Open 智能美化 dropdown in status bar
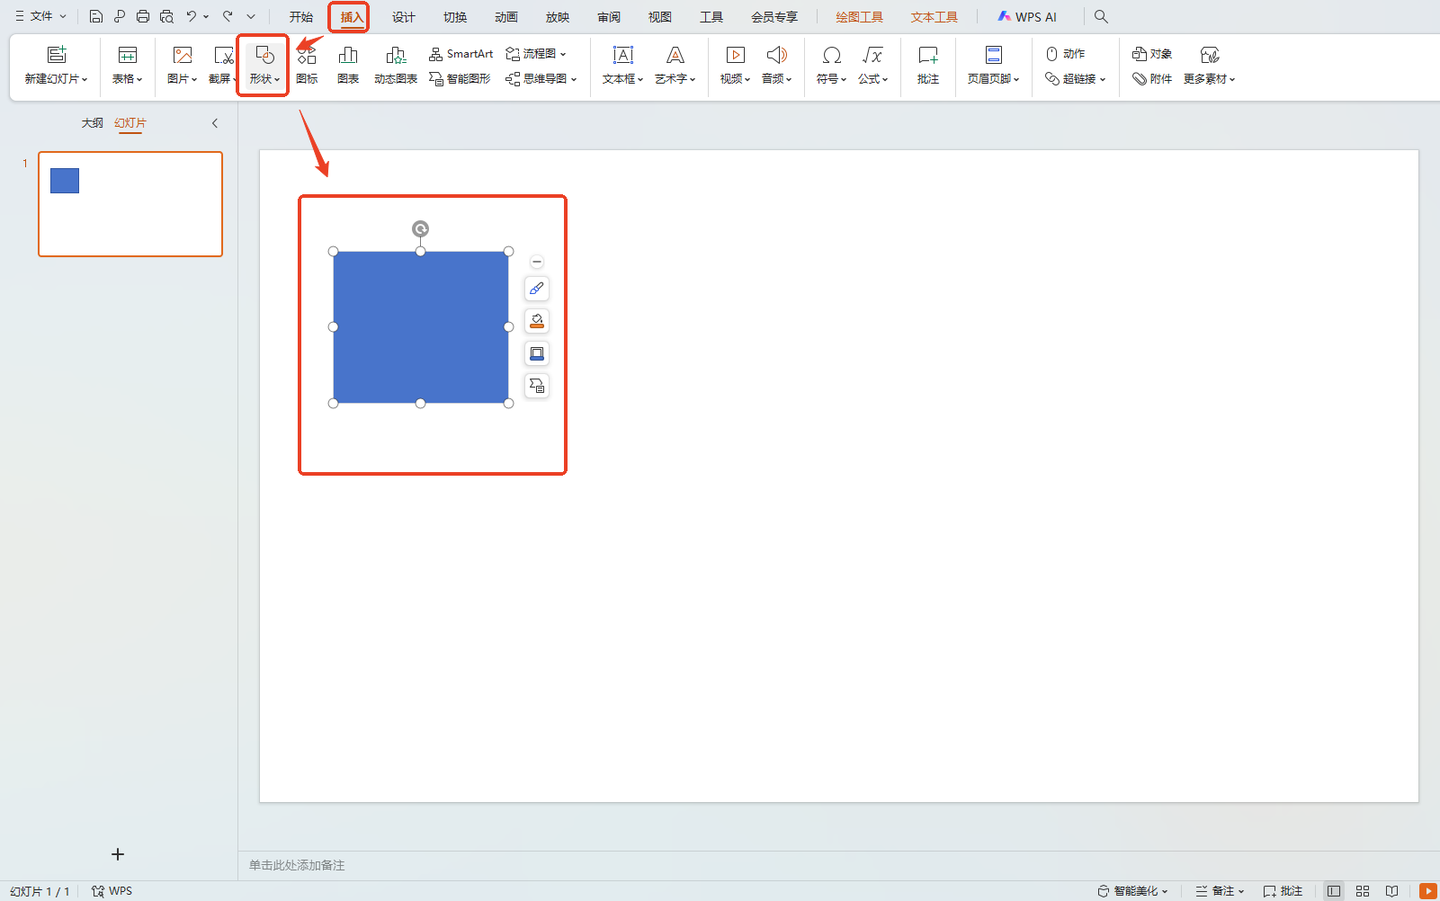 click(1132, 891)
